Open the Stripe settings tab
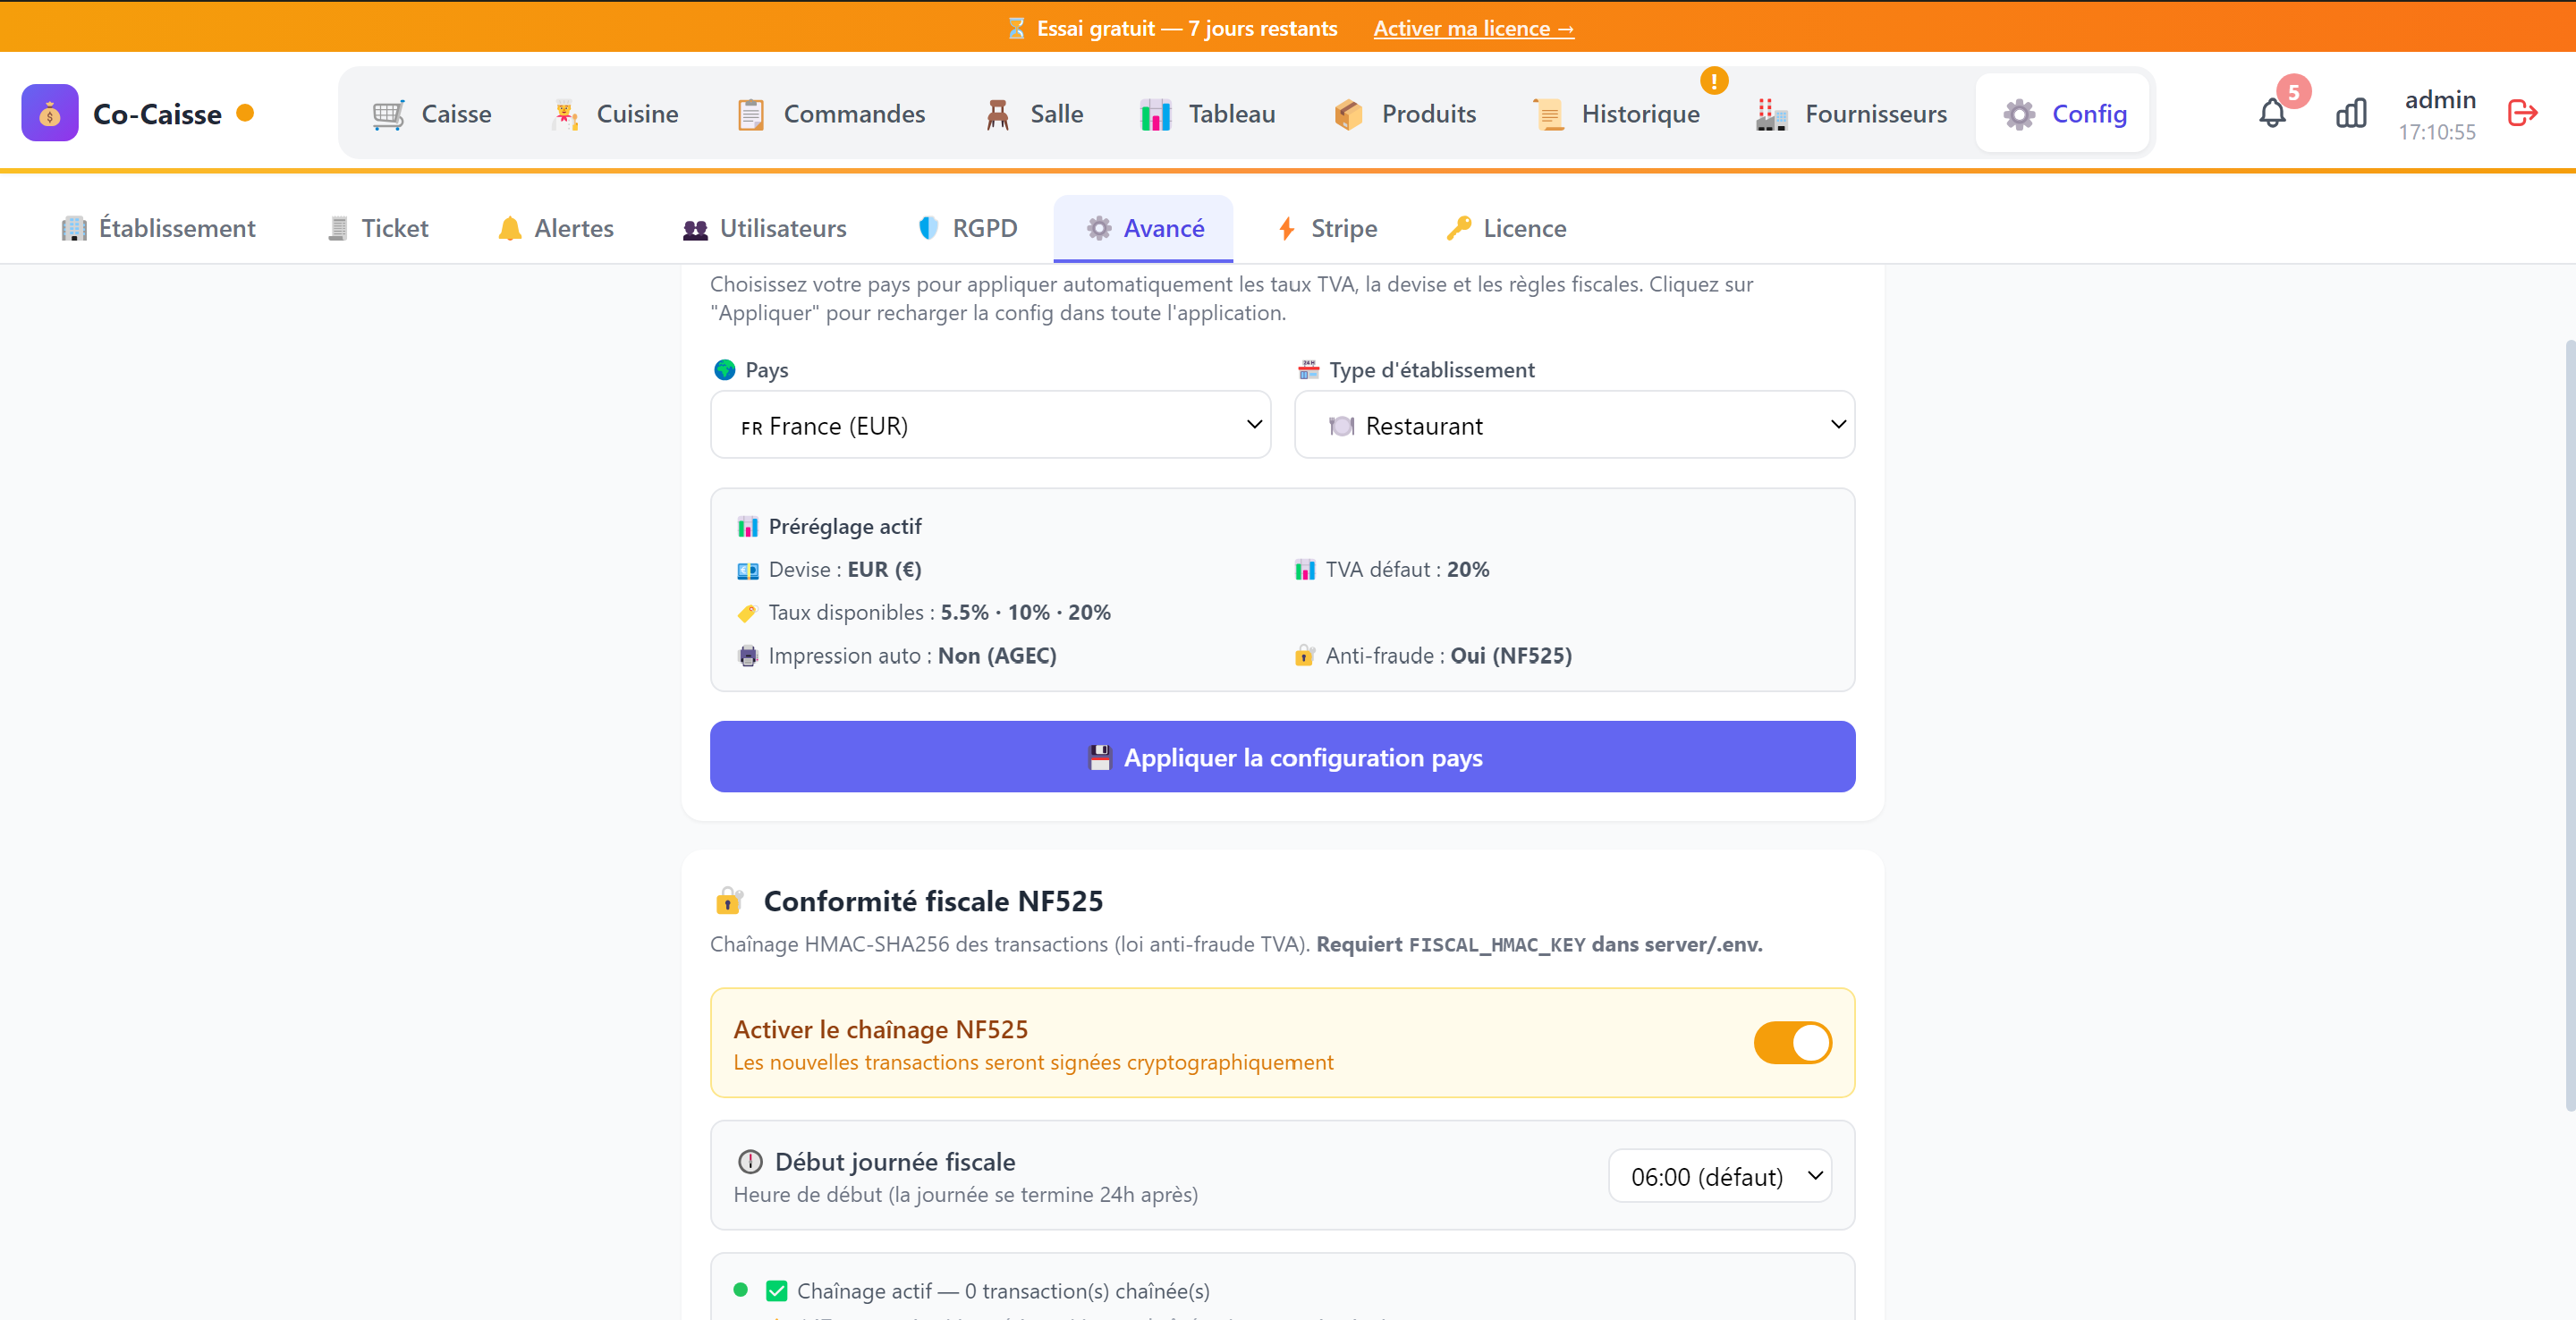 1328,229
